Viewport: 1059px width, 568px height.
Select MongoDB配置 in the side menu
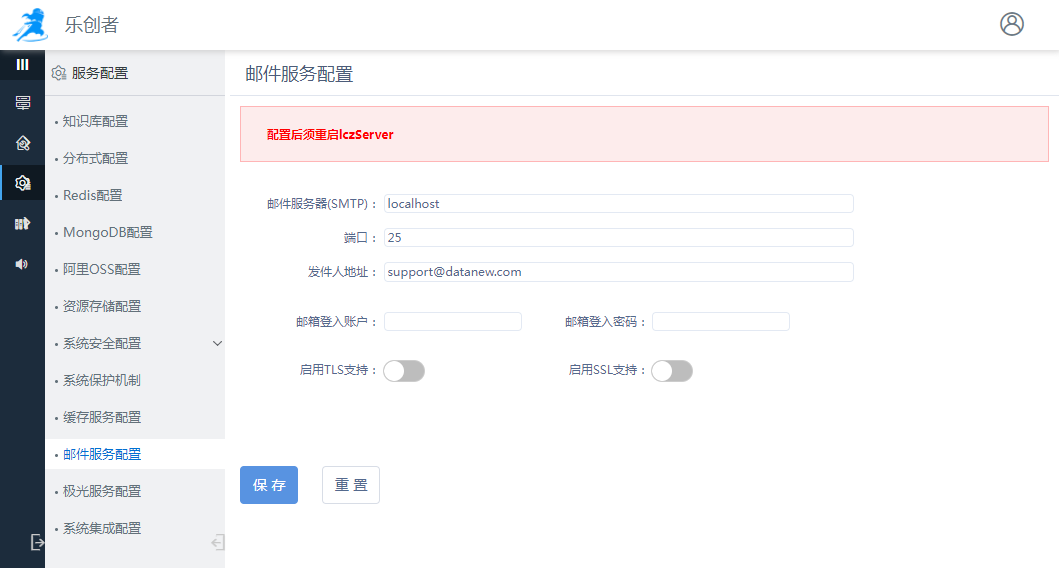(108, 232)
